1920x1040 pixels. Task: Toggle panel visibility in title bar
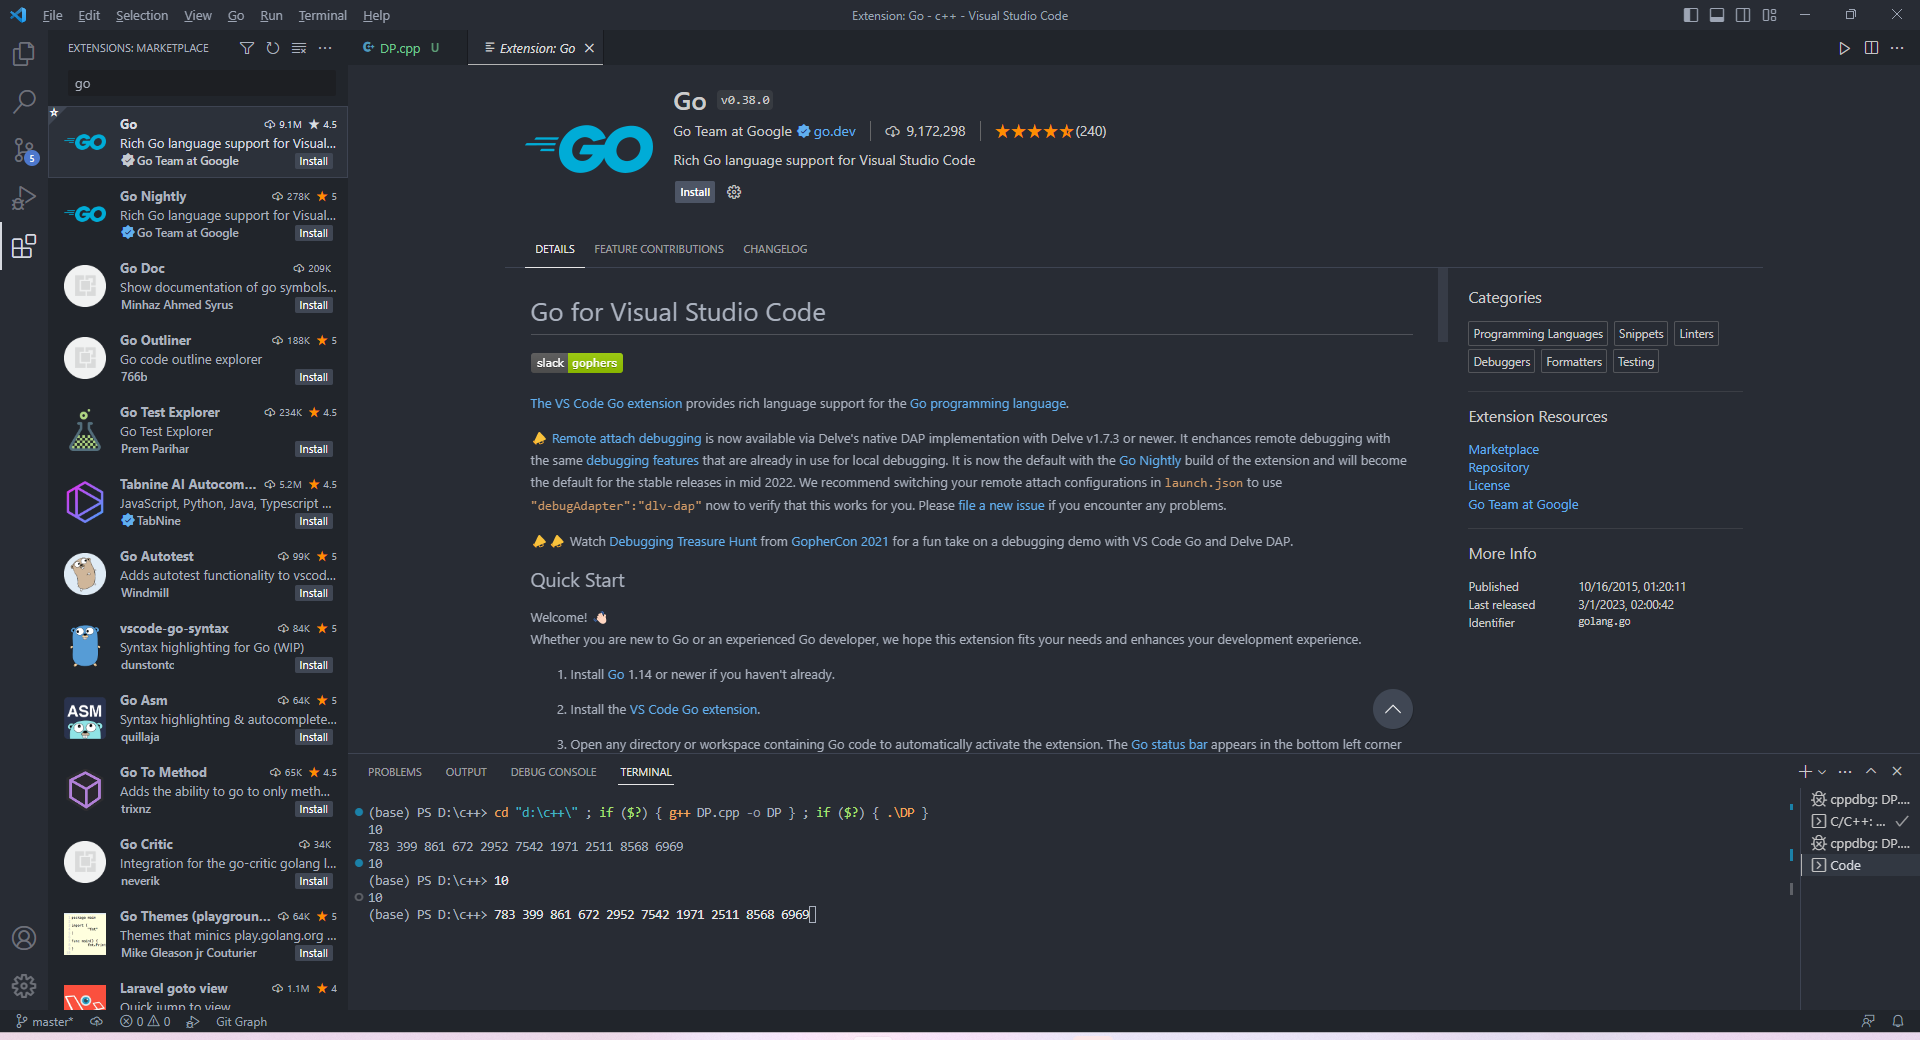click(1717, 15)
